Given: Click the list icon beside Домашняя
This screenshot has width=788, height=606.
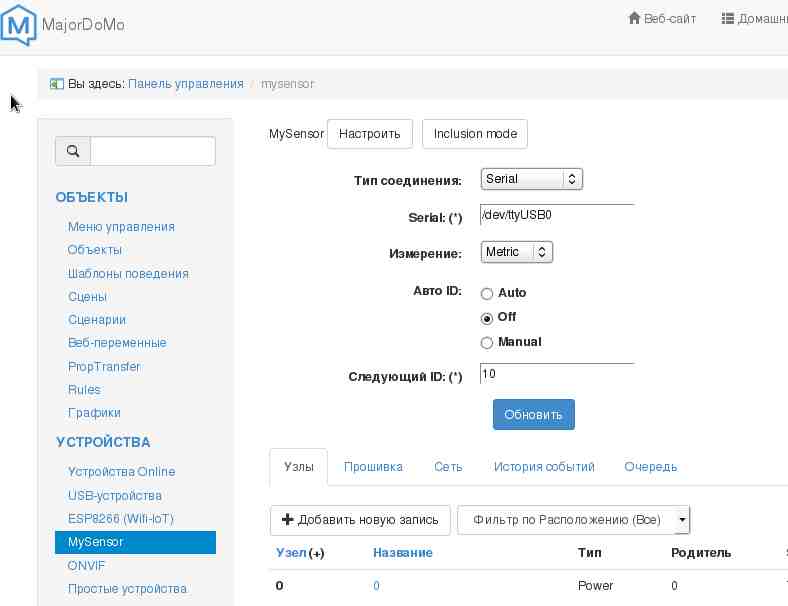Looking at the screenshot, I should point(727,18).
